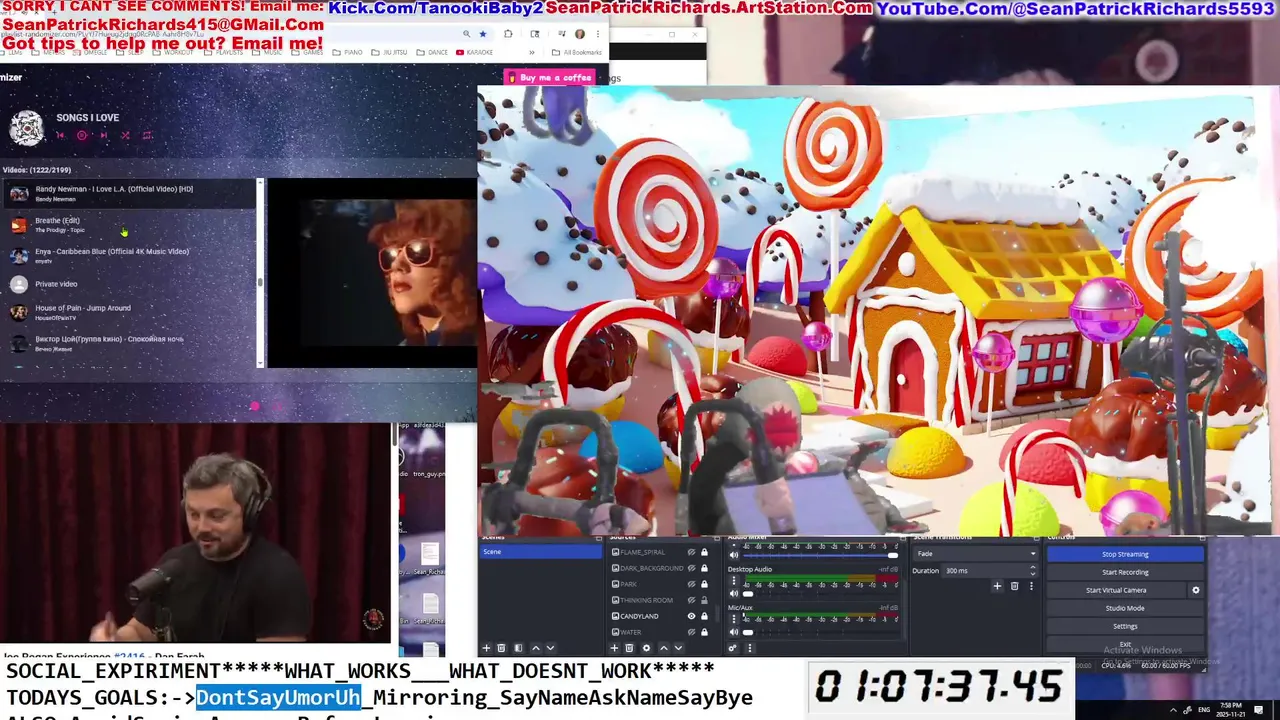1280x720 pixels.
Task: Click Start Virtual Camera in OBS
Action: (x=1116, y=590)
